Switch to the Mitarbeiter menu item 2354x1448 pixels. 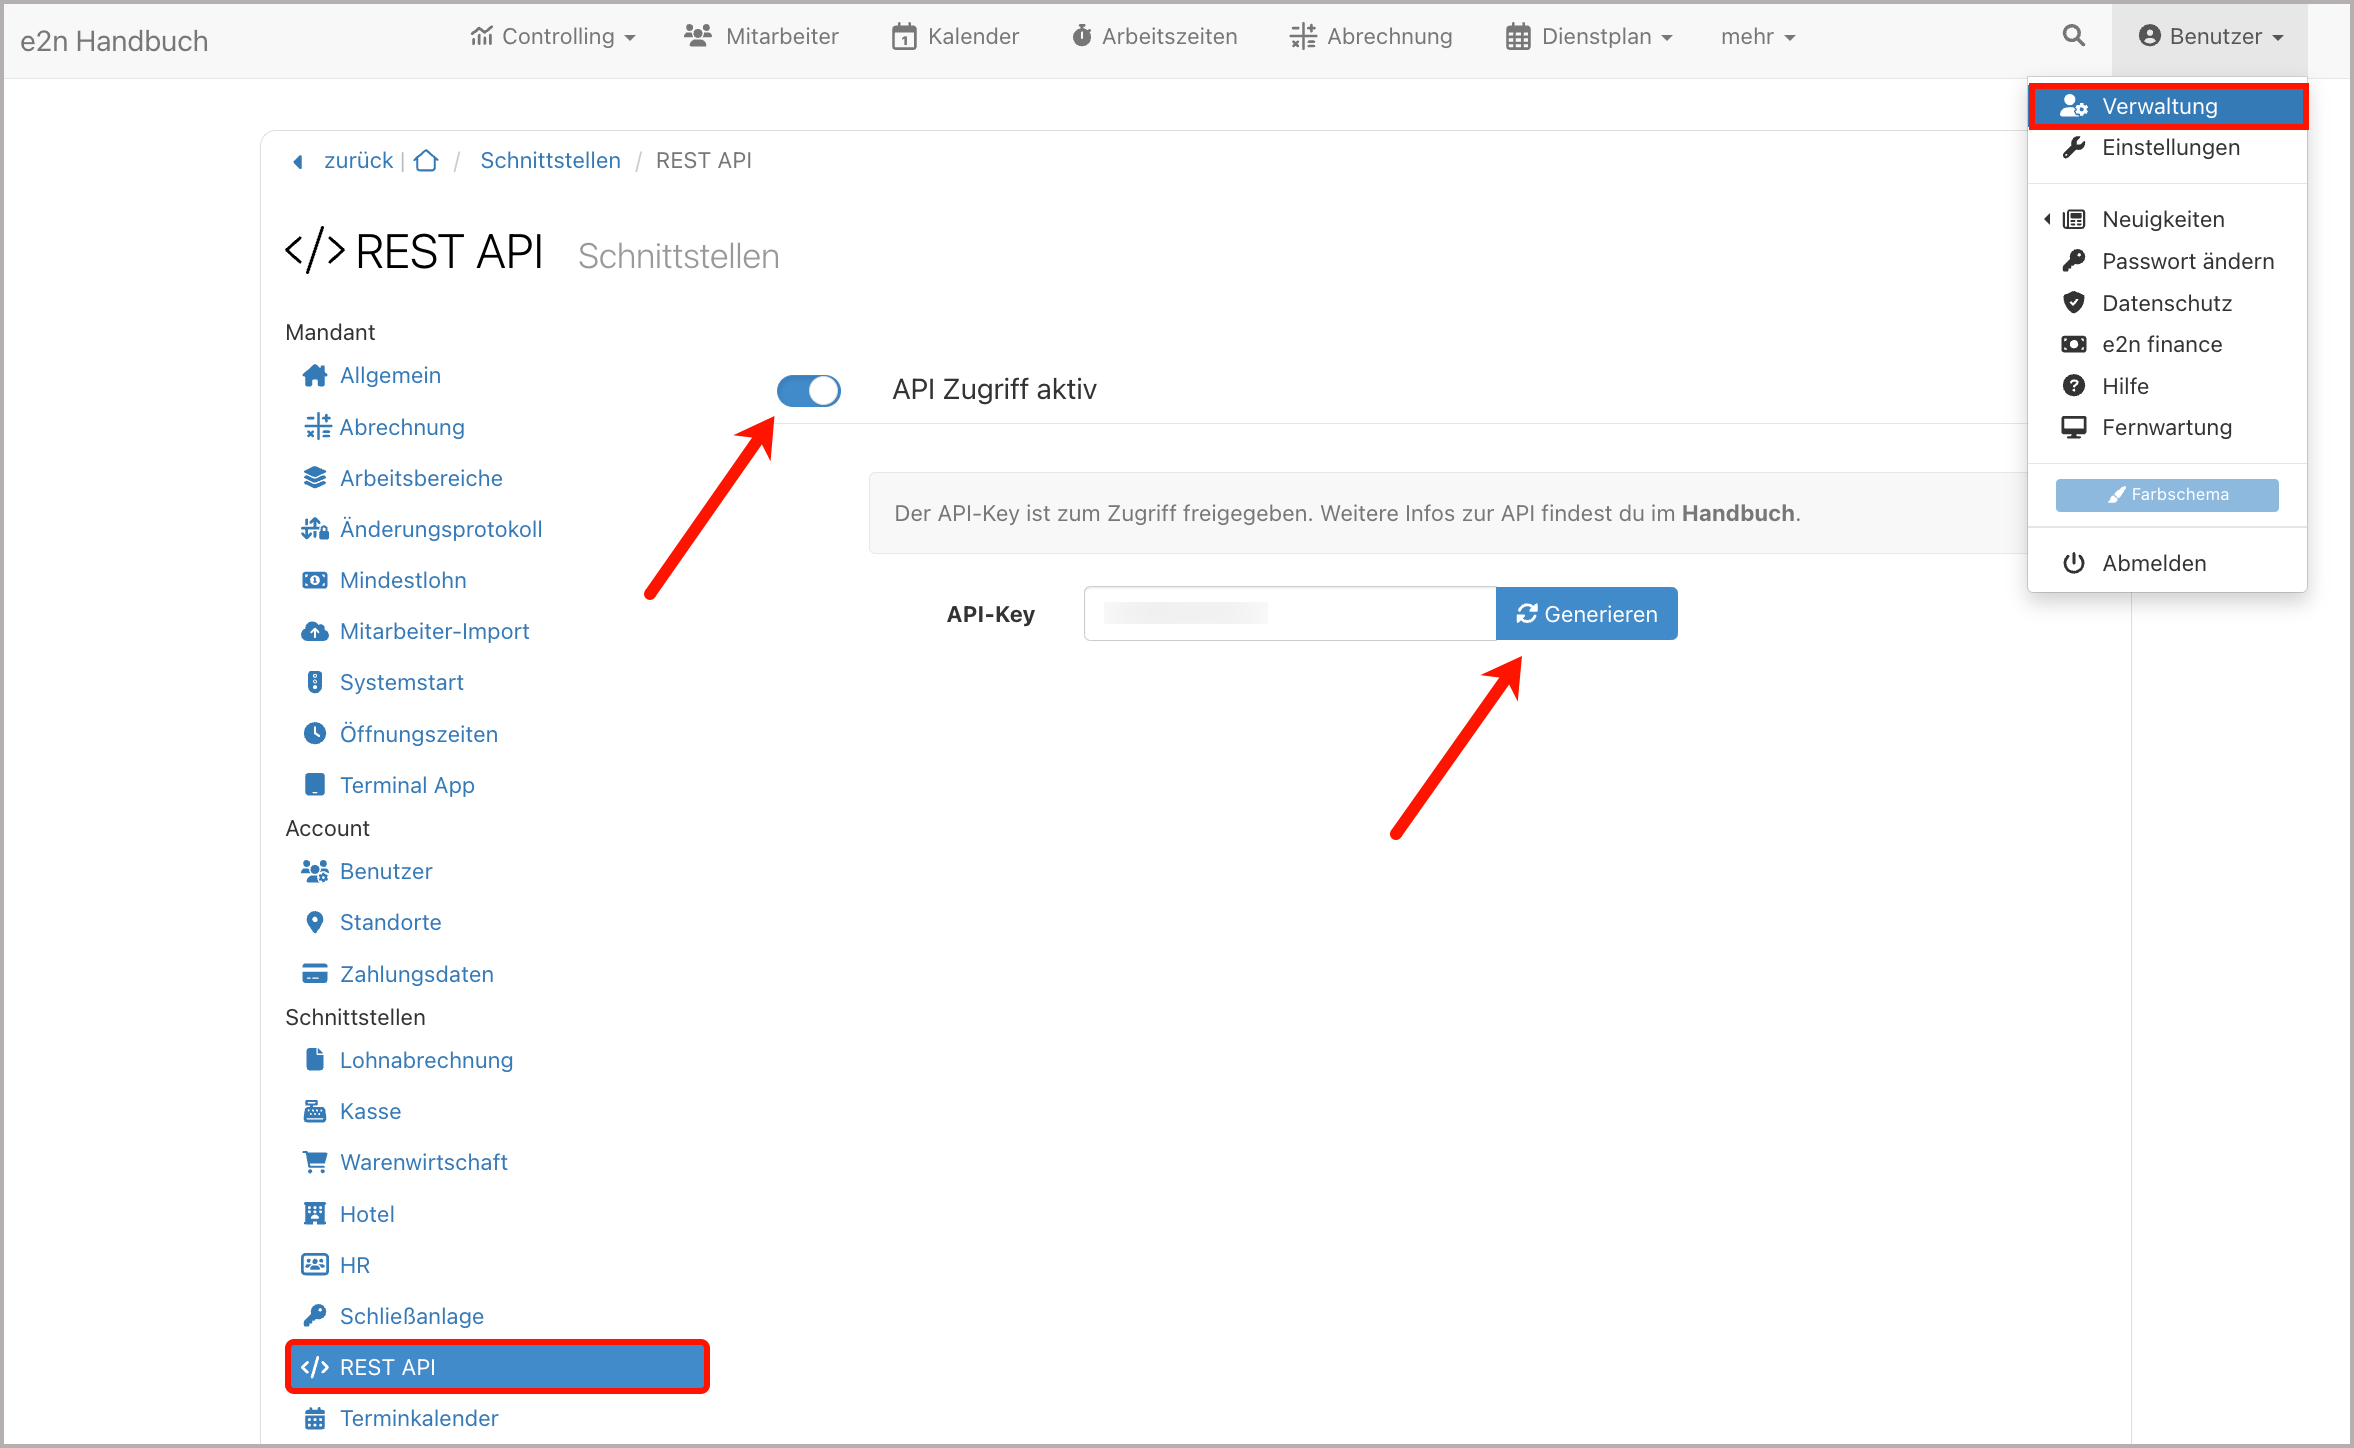pyautogui.click(x=762, y=36)
